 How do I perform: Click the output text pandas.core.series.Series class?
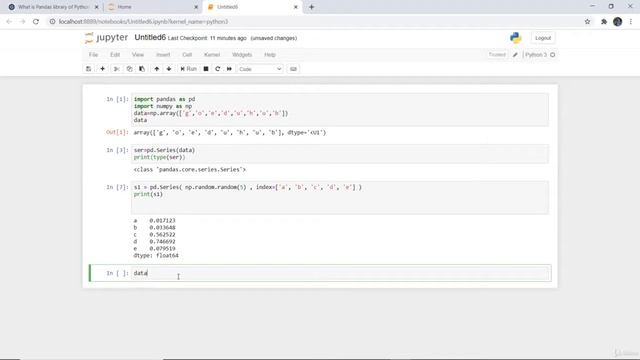click(x=190, y=169)
